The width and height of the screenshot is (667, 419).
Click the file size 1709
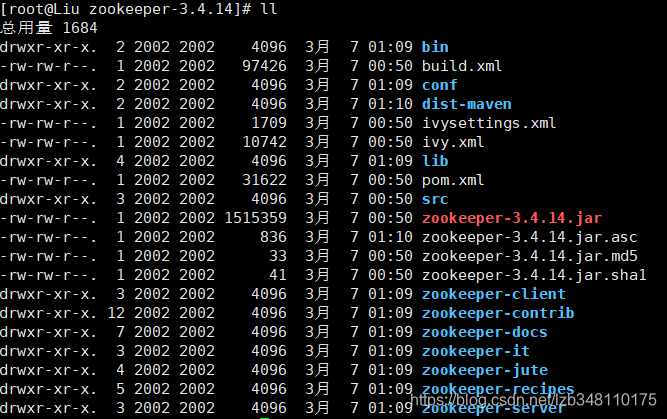269,123
